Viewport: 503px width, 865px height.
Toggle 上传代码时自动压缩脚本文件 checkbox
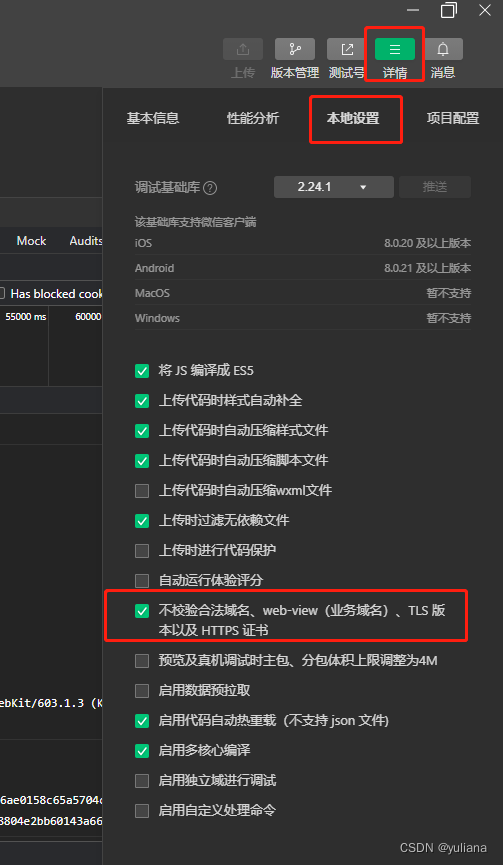[x=142, y=460]
